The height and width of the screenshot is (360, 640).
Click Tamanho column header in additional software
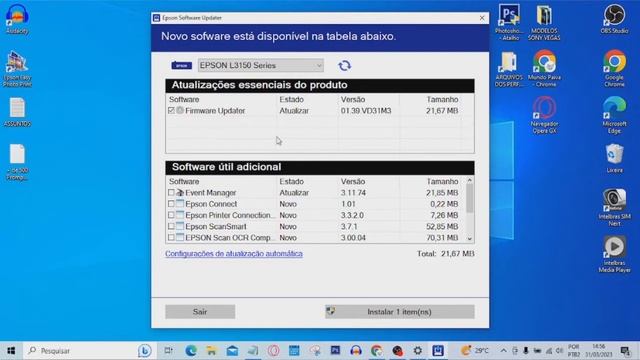coord(442,181)
